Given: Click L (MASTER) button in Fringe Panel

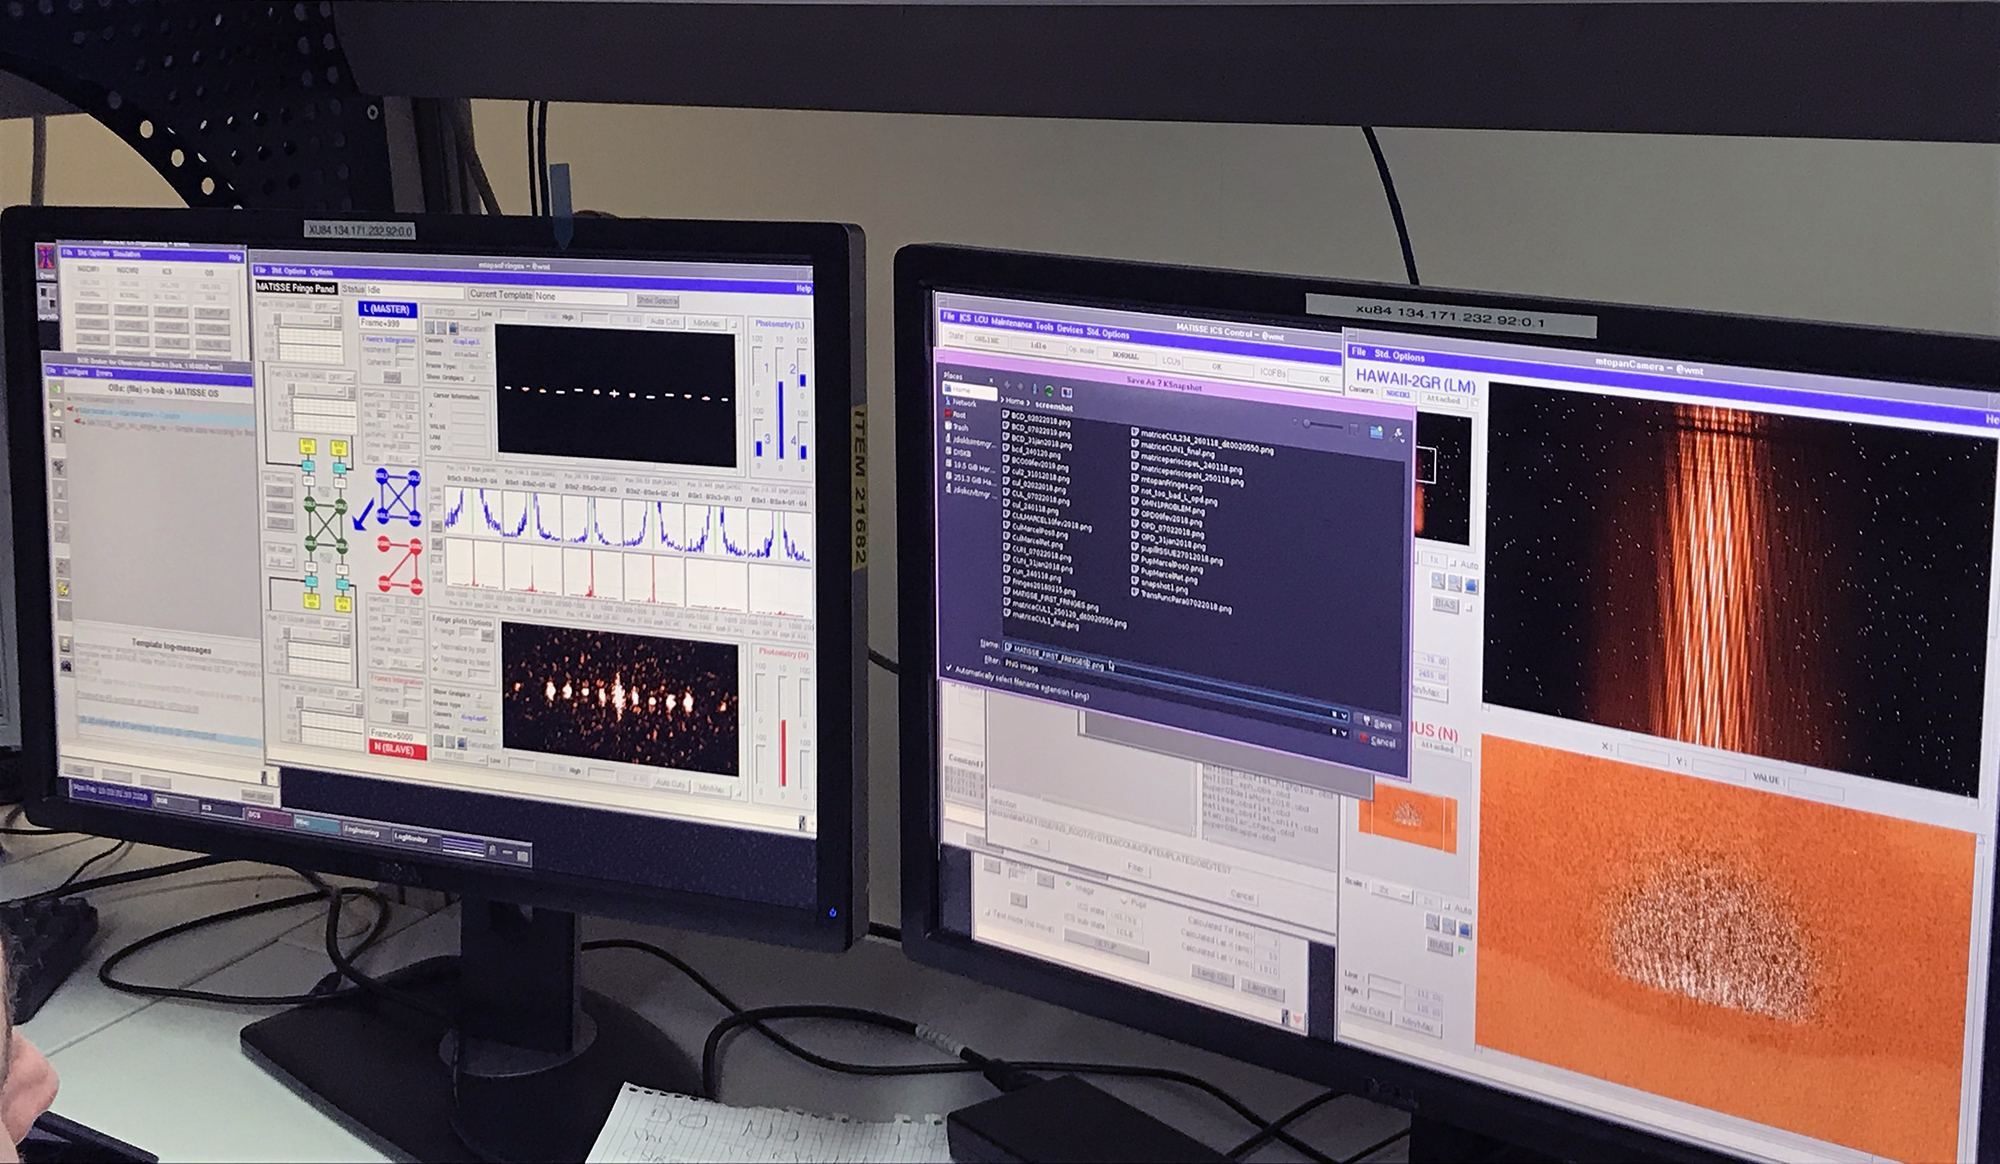Looking at the screenshot, I should [x=387, y=309].
